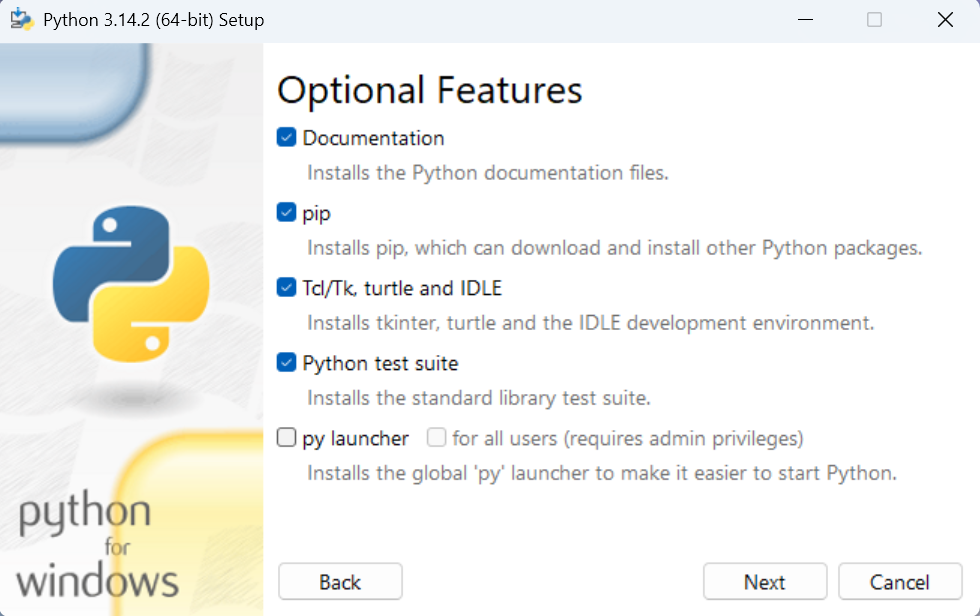Tick the 'for all users' checkbox
This screenshot has width=980, height=616.
(436, 438)
